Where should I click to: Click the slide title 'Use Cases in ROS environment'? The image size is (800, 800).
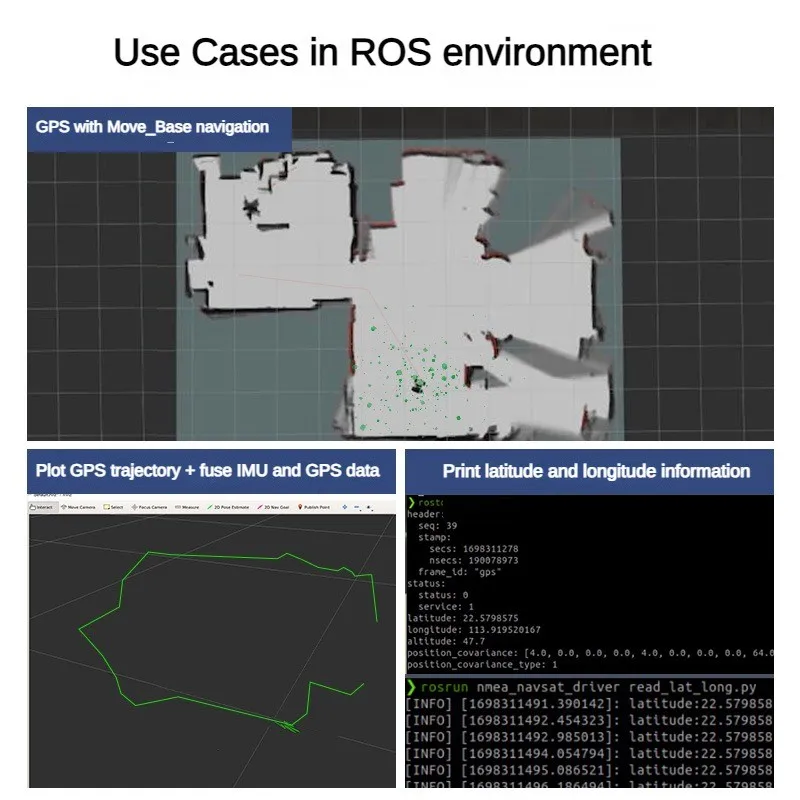pyautogui.click(x=382, y=52)
